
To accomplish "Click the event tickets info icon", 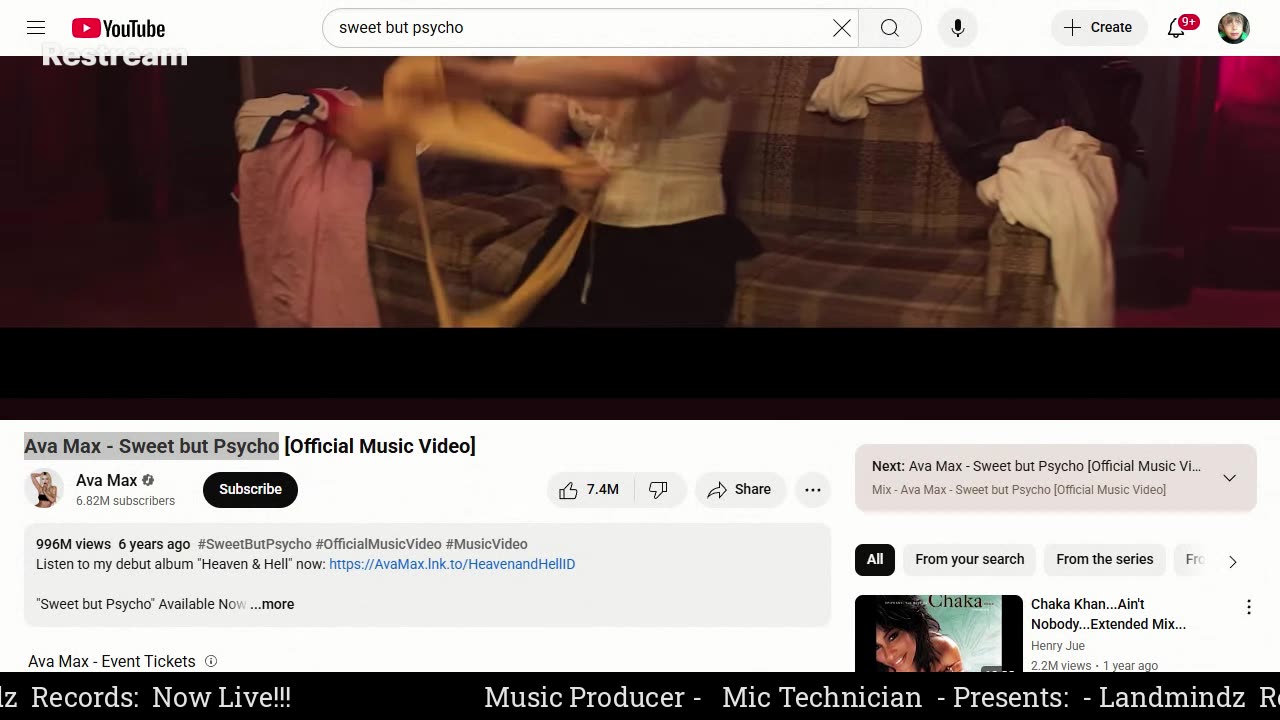I will (x=211, y=661).
